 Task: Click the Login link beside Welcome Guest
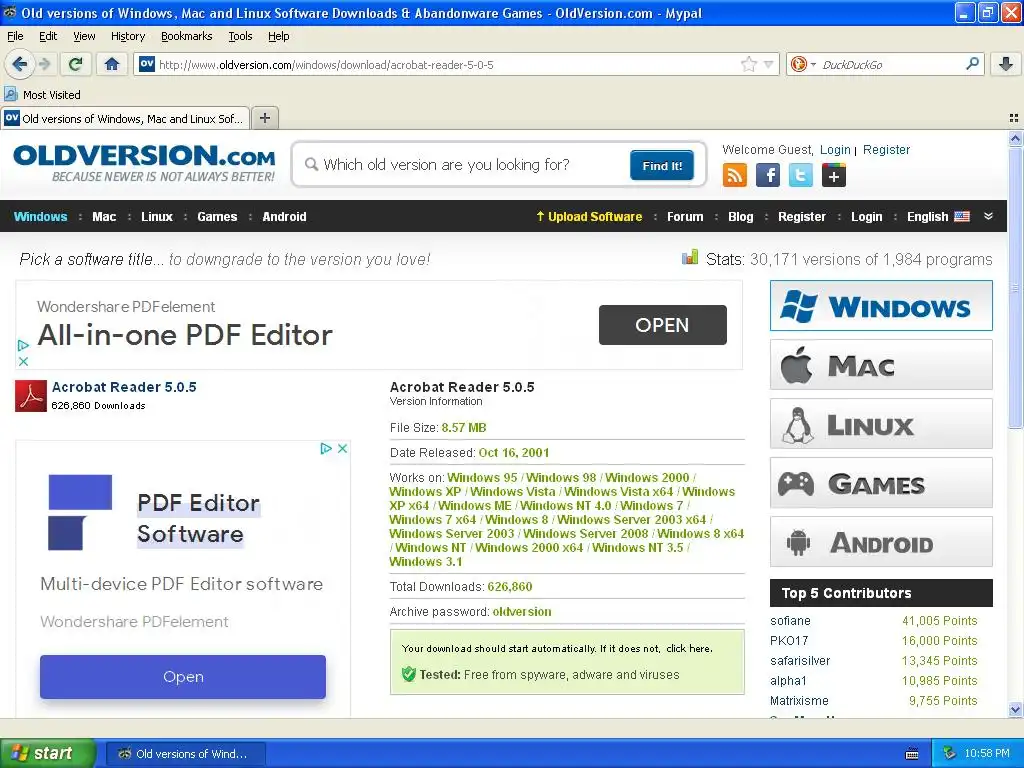click(x=835, y=150)
